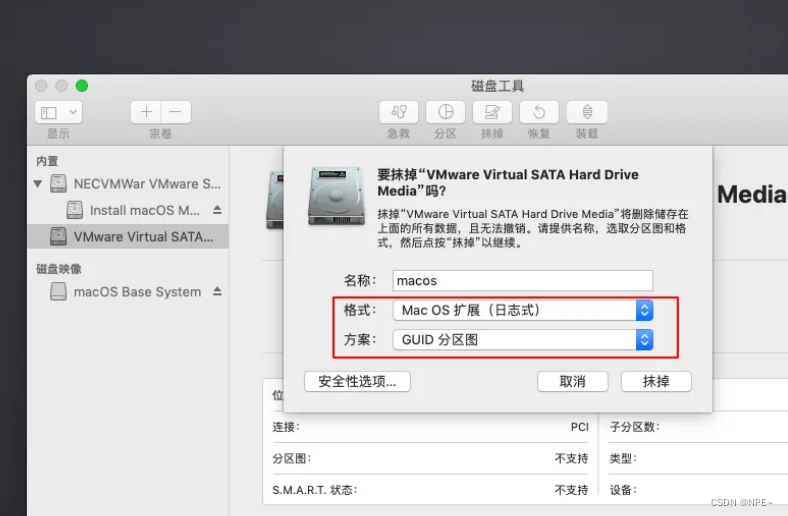Viewport: 788px width, 516px height.
Task: Click the 安全性选项... button
Action: (357, 381)
